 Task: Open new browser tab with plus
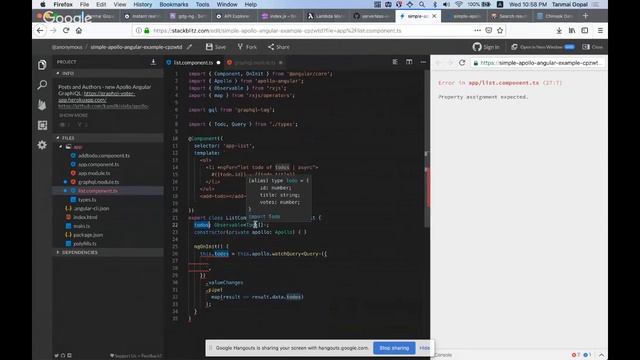586,16
